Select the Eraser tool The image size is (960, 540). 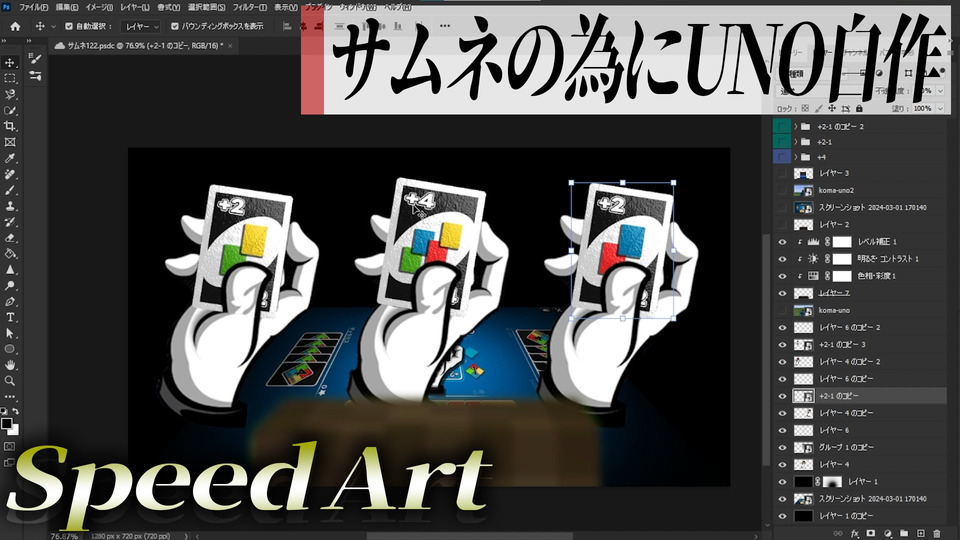coord(10,238)
